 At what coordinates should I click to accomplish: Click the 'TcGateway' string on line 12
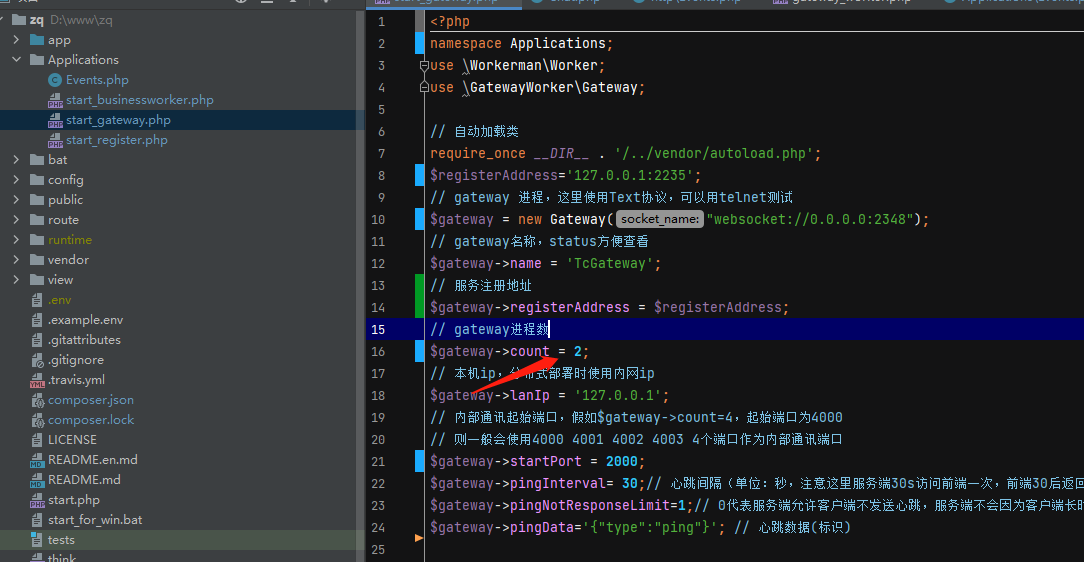(x=610, y=263)
